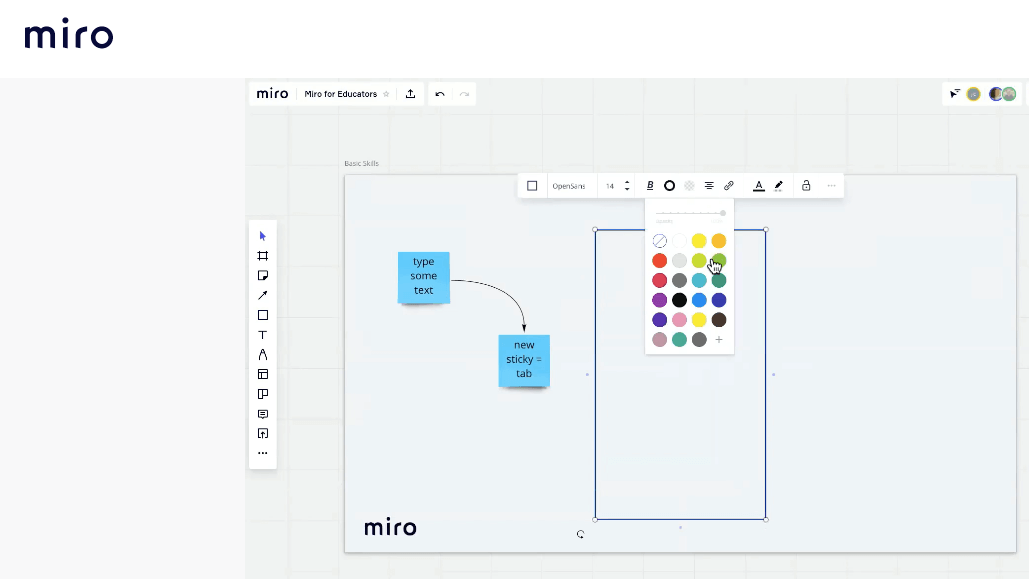Toggle collaborators' cursors visibility icon
This screenshot has width=1029, height=579.
pyautogui.click(x=955, y=94)
